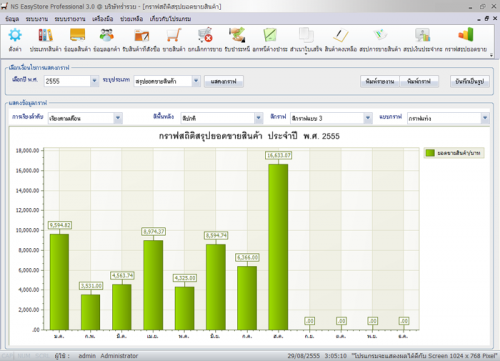Click the บันทึกเป็นรูป save as image button
Viewport: 500px width, 361px height.
(470, 81)
